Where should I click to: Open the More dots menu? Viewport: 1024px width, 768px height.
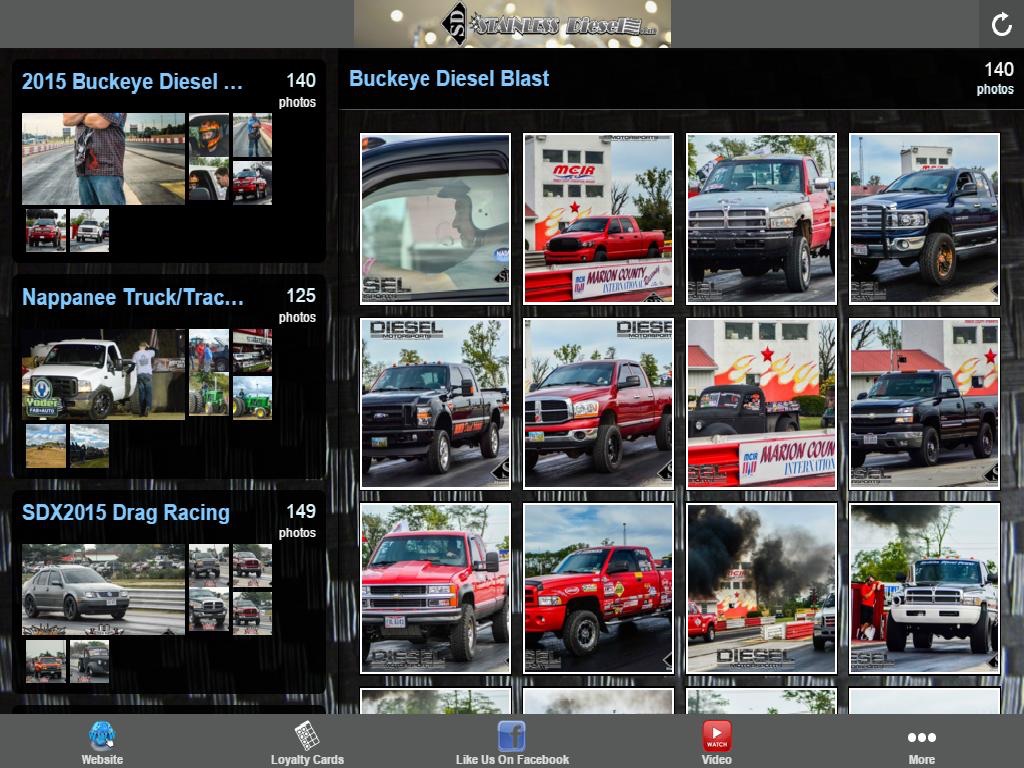pos(921,737)
